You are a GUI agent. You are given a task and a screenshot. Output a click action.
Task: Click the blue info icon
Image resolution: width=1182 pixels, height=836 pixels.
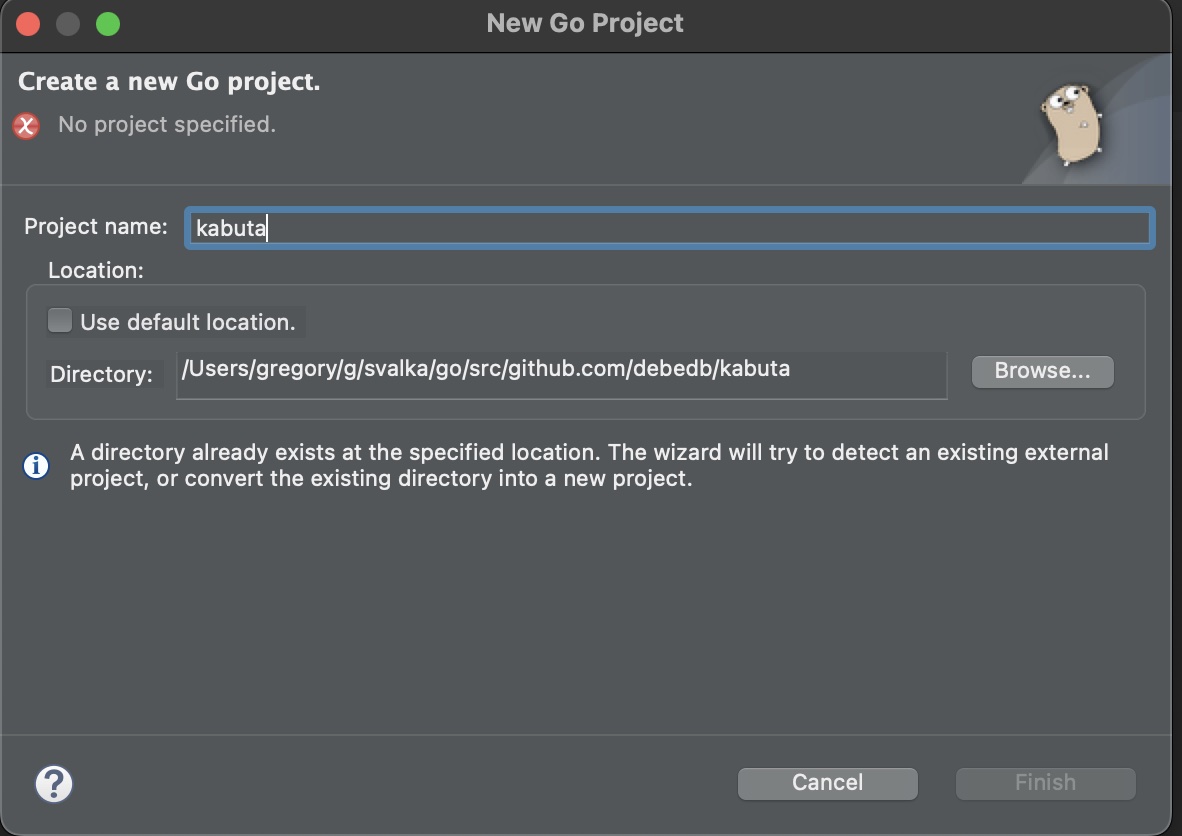tap(36, 466)
